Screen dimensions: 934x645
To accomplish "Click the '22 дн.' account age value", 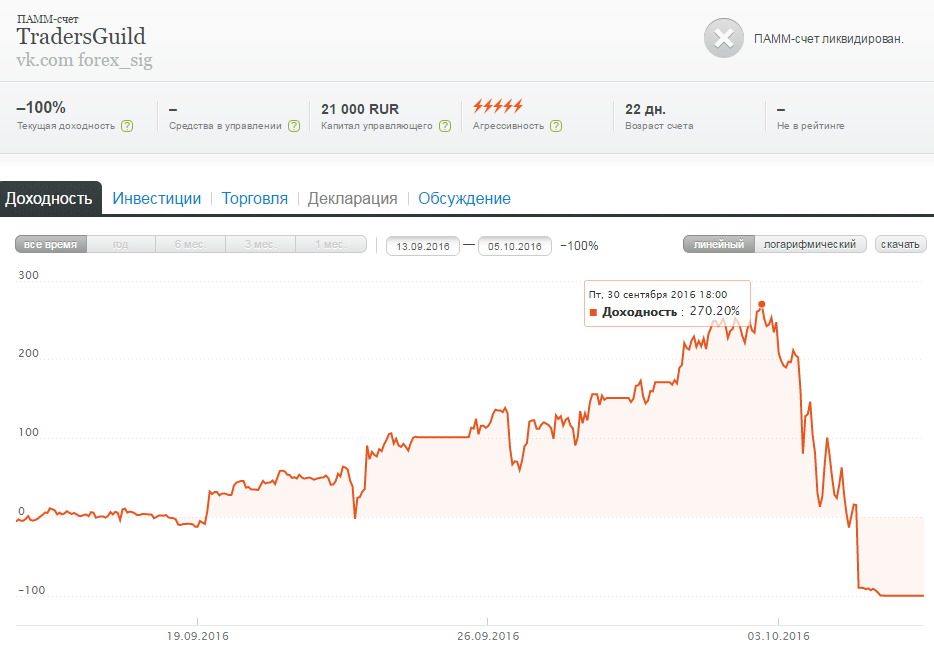I will 645,109.
